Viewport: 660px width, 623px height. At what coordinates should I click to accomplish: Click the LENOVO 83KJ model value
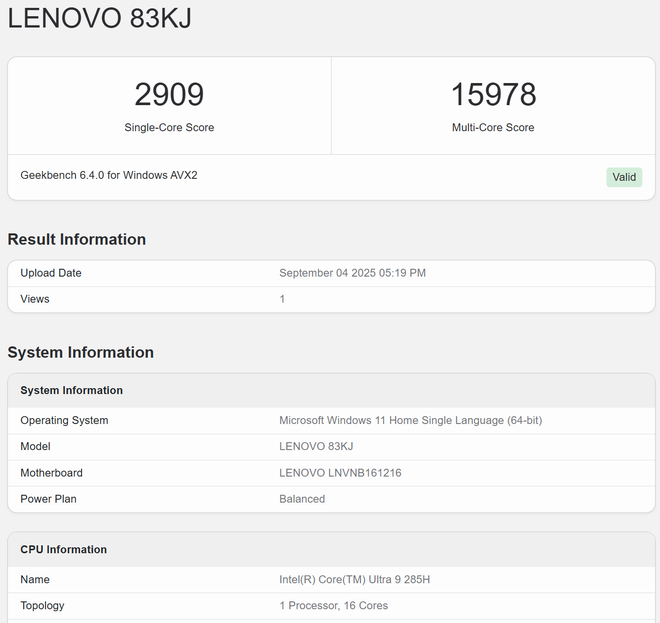316,447
